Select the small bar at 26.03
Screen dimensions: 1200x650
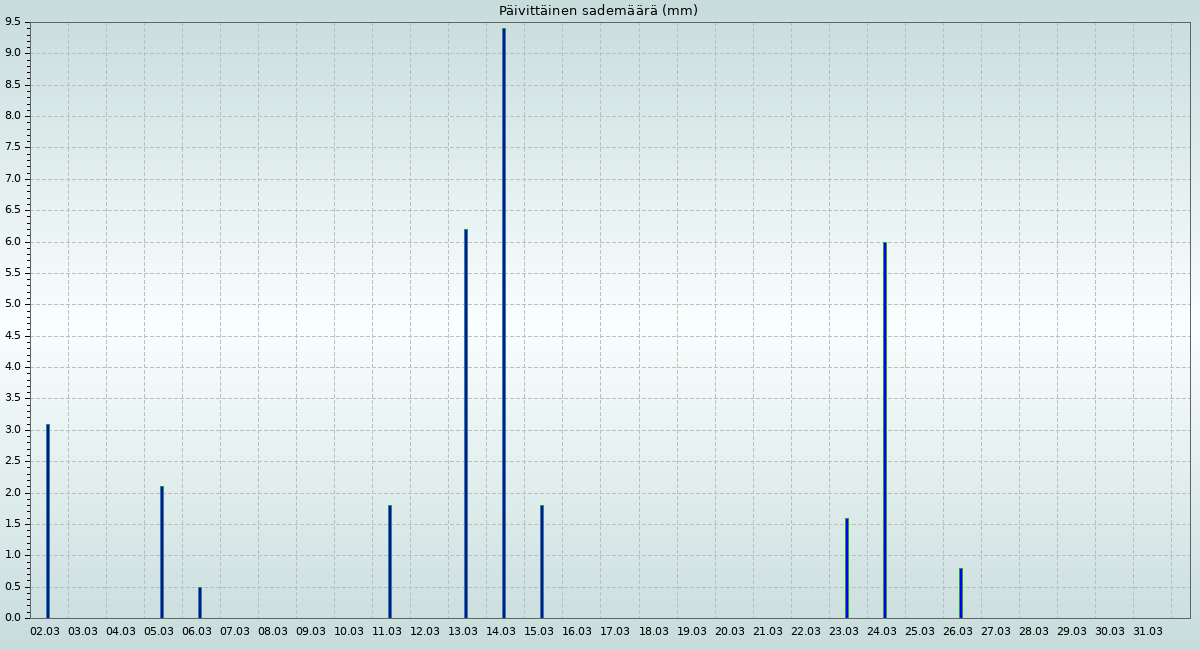point(960,593)
